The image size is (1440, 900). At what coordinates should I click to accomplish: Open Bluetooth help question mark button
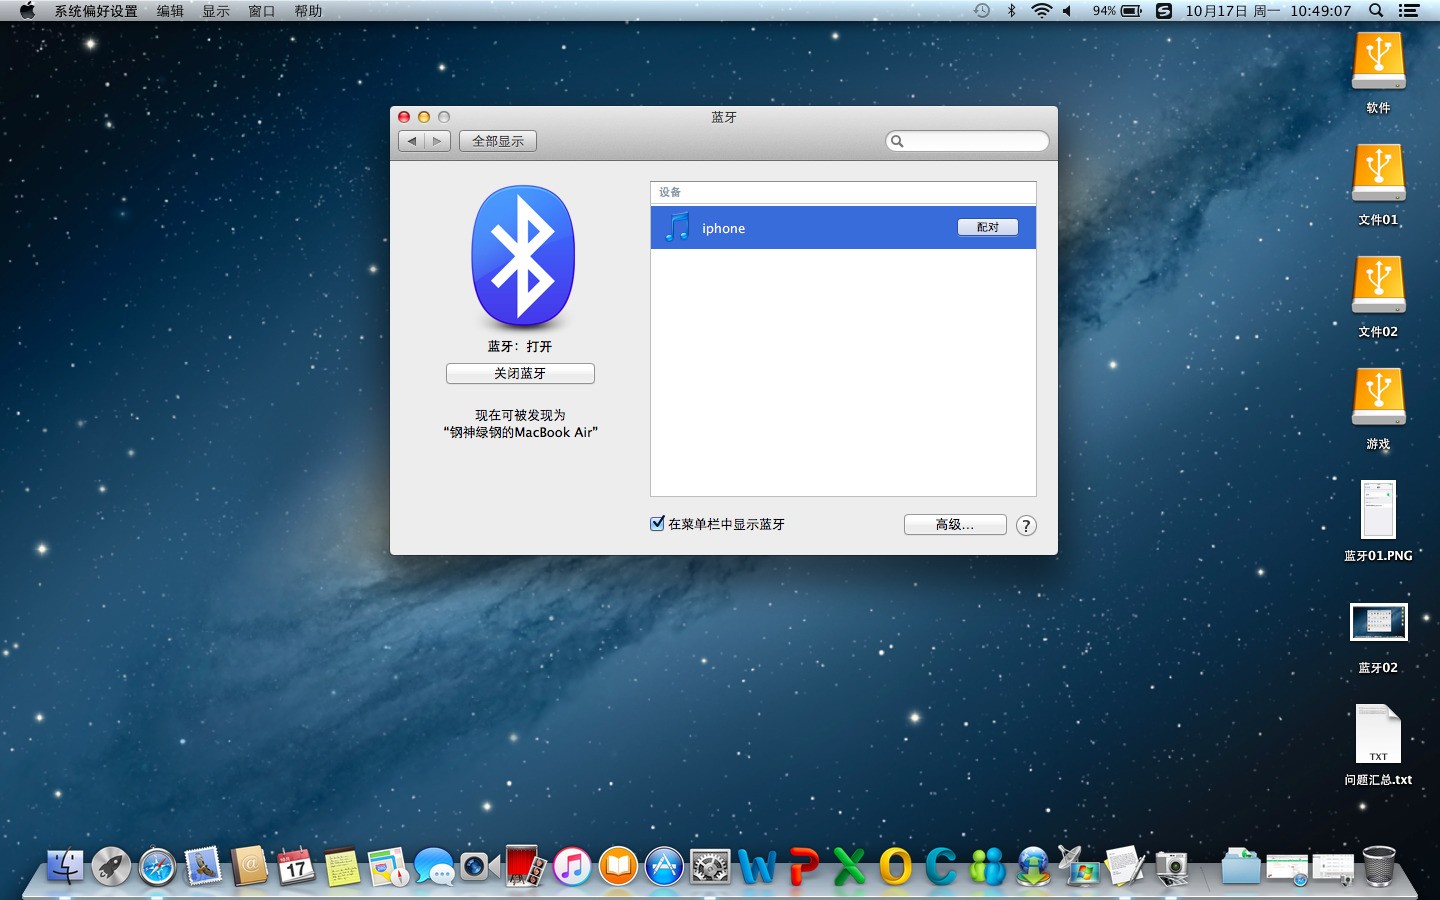[1026, 525]
